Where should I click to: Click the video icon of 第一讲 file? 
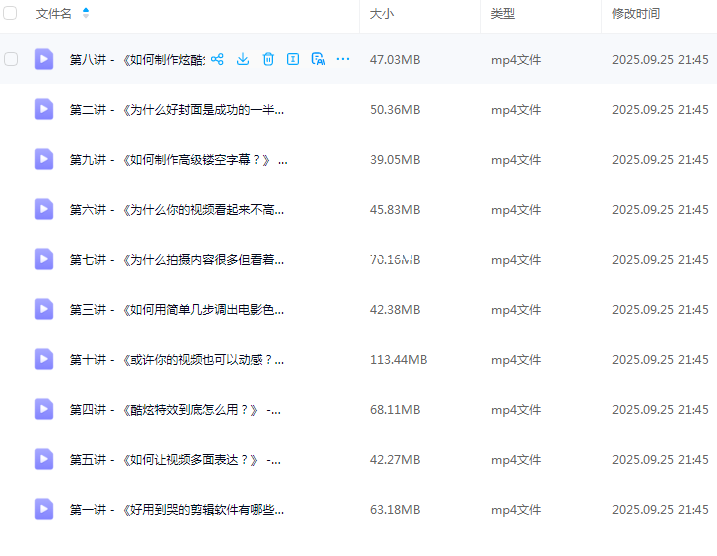coord(44,509)
